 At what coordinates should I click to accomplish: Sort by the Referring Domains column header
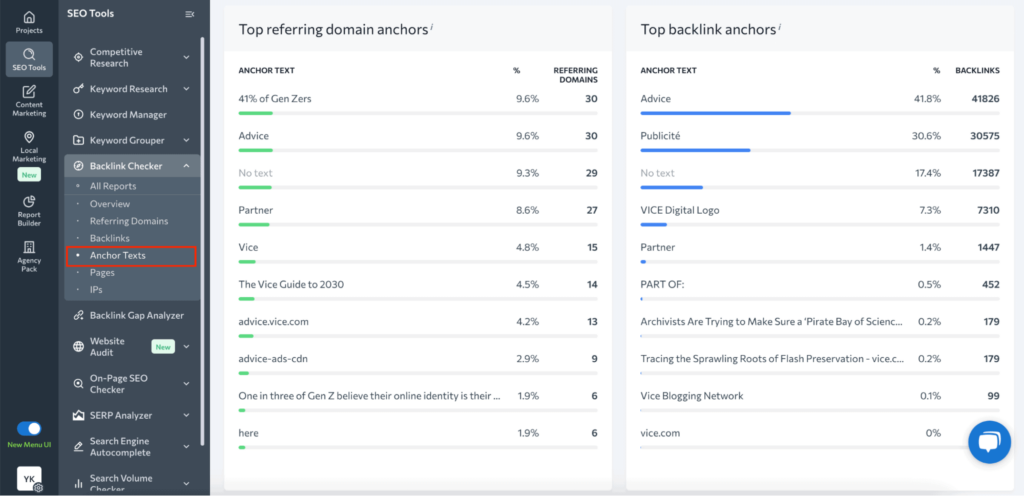pyautogui.click(x=575, y=75)
